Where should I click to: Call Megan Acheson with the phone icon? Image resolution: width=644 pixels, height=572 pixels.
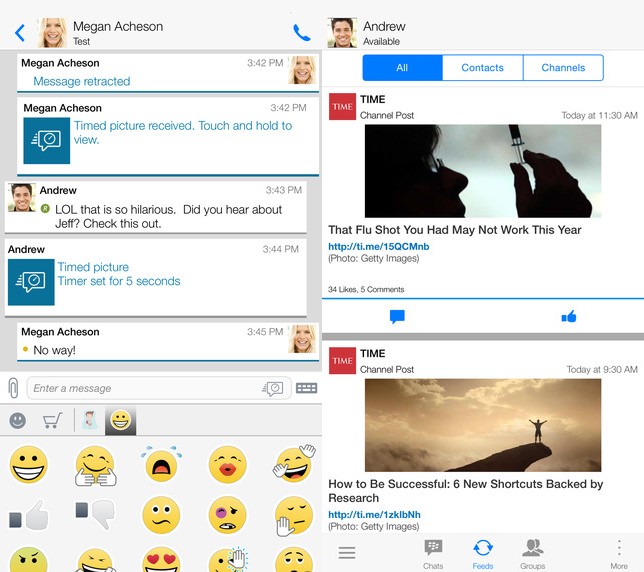point(301,32)
